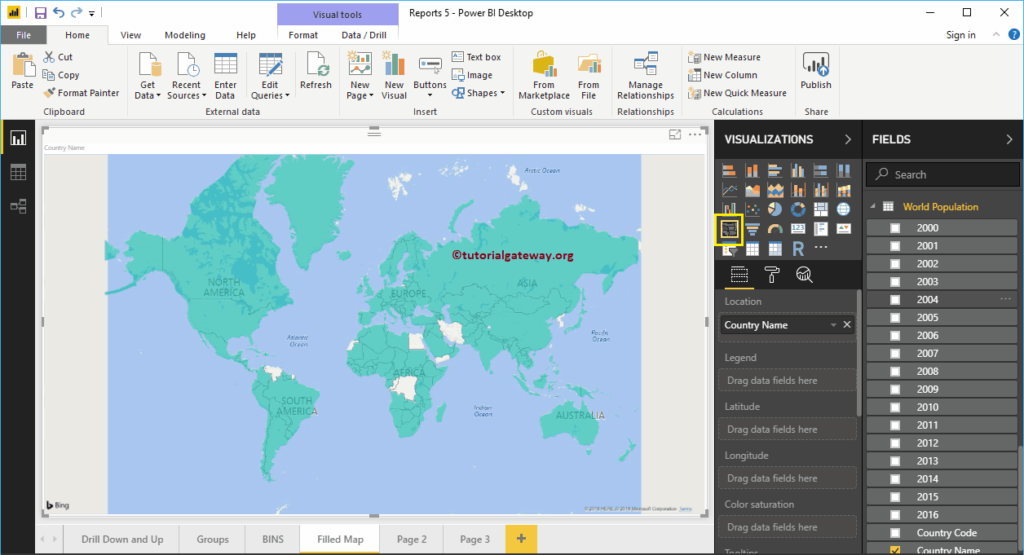The width and height of the screenshot is (1024, 555).
Task: Collapse the World Population table
Action: [x=873, y=206]
